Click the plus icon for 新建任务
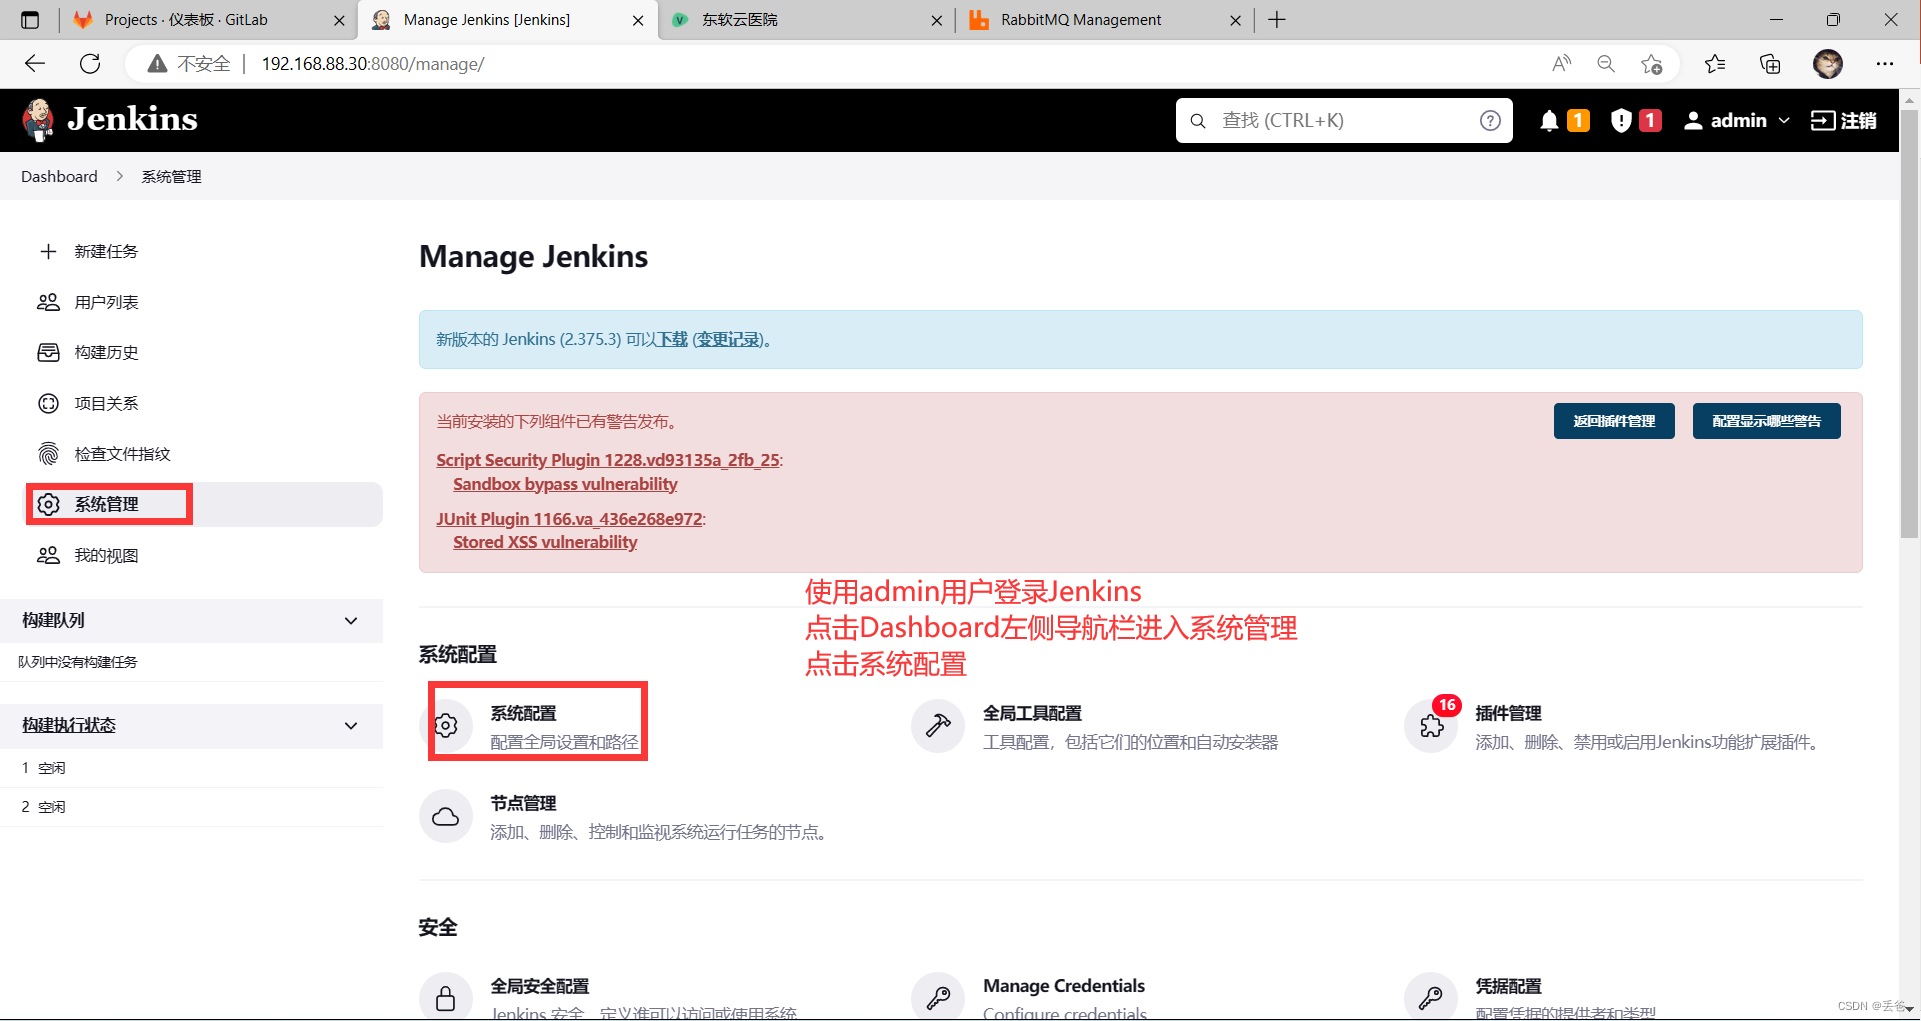Image resolution: width=1921 pixels, height=1021 pixels. click(x=48, y=251)
